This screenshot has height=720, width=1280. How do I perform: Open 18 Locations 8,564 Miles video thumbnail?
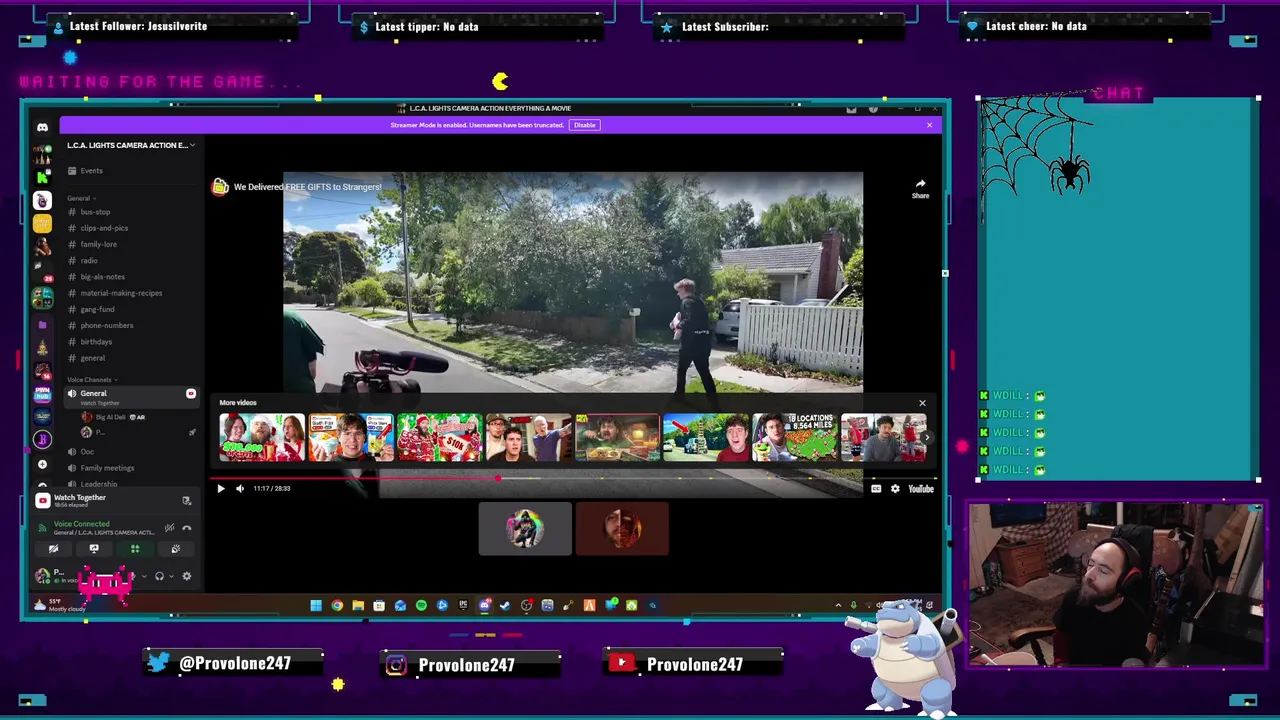795,437
